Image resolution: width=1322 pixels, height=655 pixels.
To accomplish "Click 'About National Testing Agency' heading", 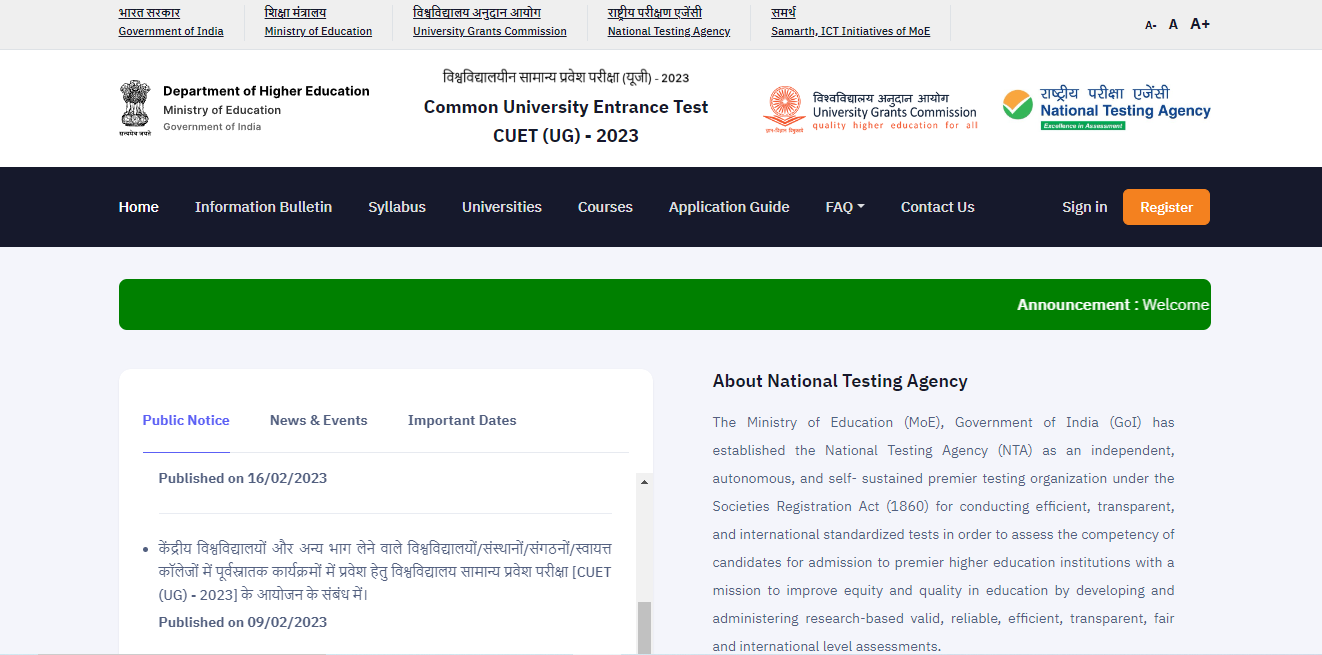I will (840, 381).
